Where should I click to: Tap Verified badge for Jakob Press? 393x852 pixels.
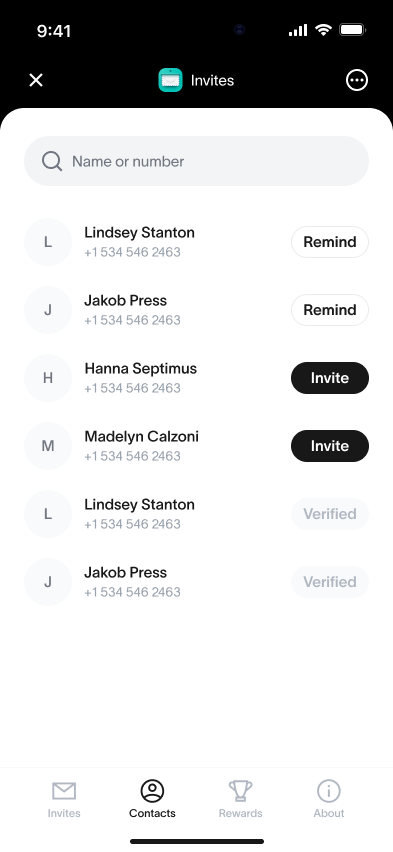point(330,581)
